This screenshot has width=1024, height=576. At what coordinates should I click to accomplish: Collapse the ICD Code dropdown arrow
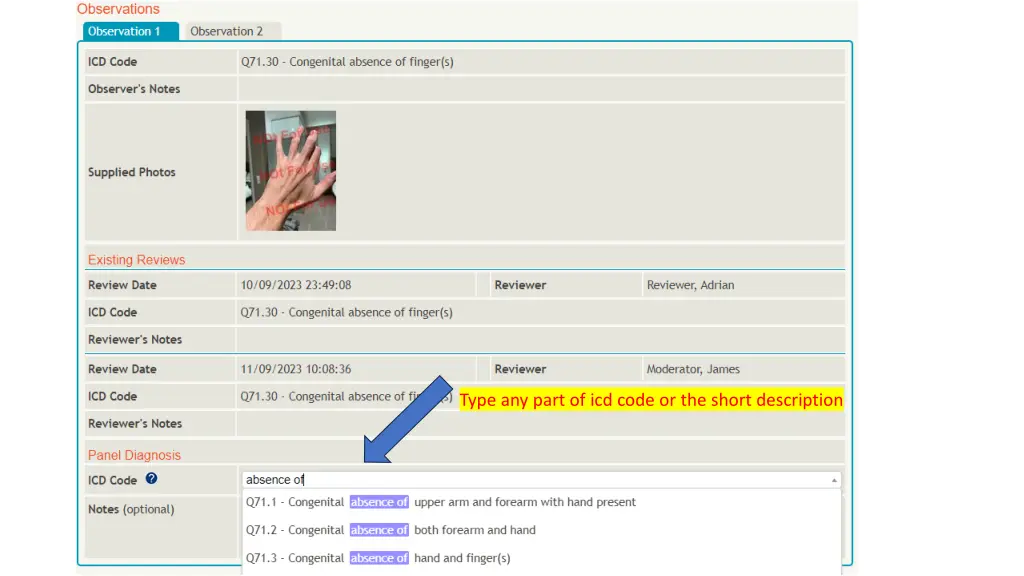834,480
